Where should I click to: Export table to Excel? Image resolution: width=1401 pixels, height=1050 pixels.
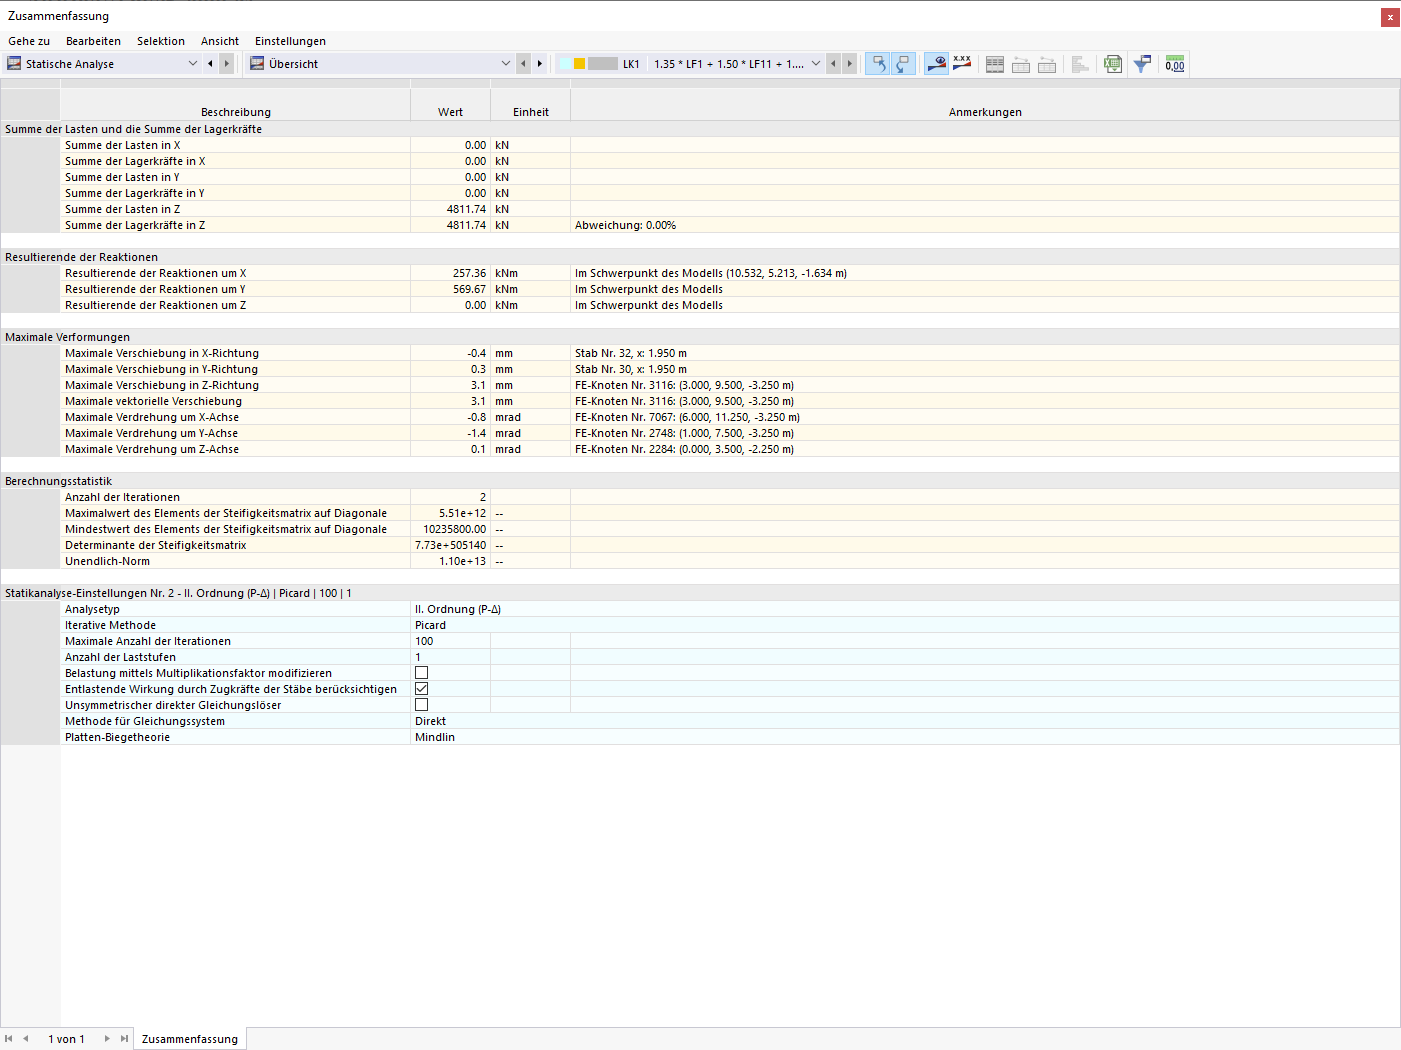(x=1113, y=64)
